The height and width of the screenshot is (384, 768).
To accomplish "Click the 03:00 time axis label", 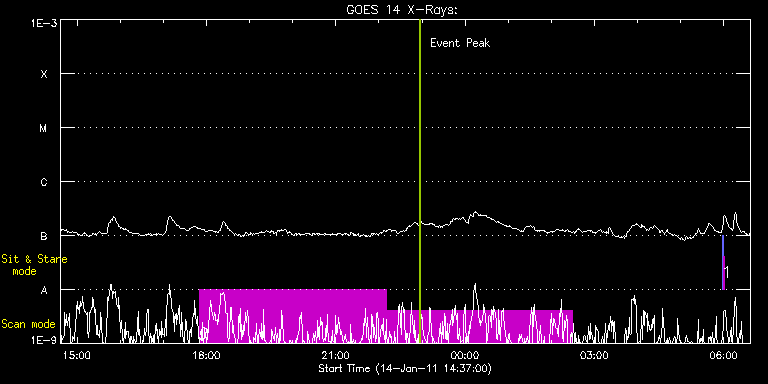I will 595,356.
